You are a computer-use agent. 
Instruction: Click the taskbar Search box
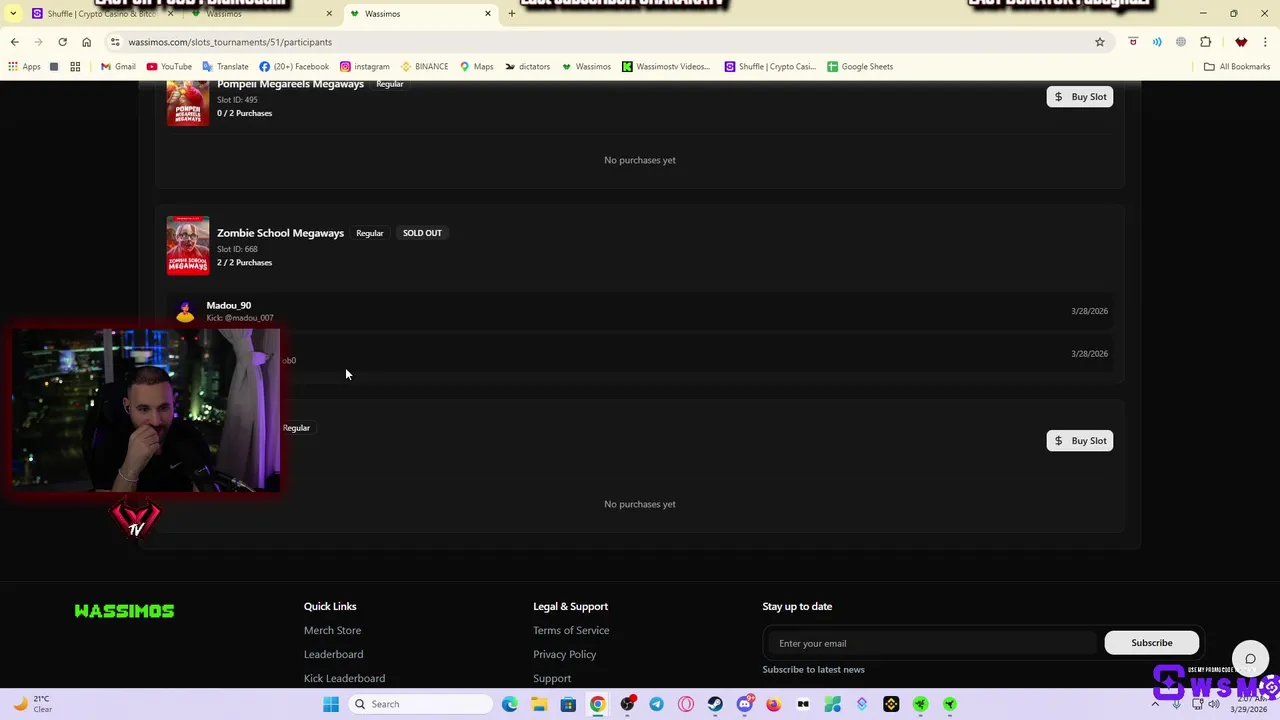(x=421, y=704)
